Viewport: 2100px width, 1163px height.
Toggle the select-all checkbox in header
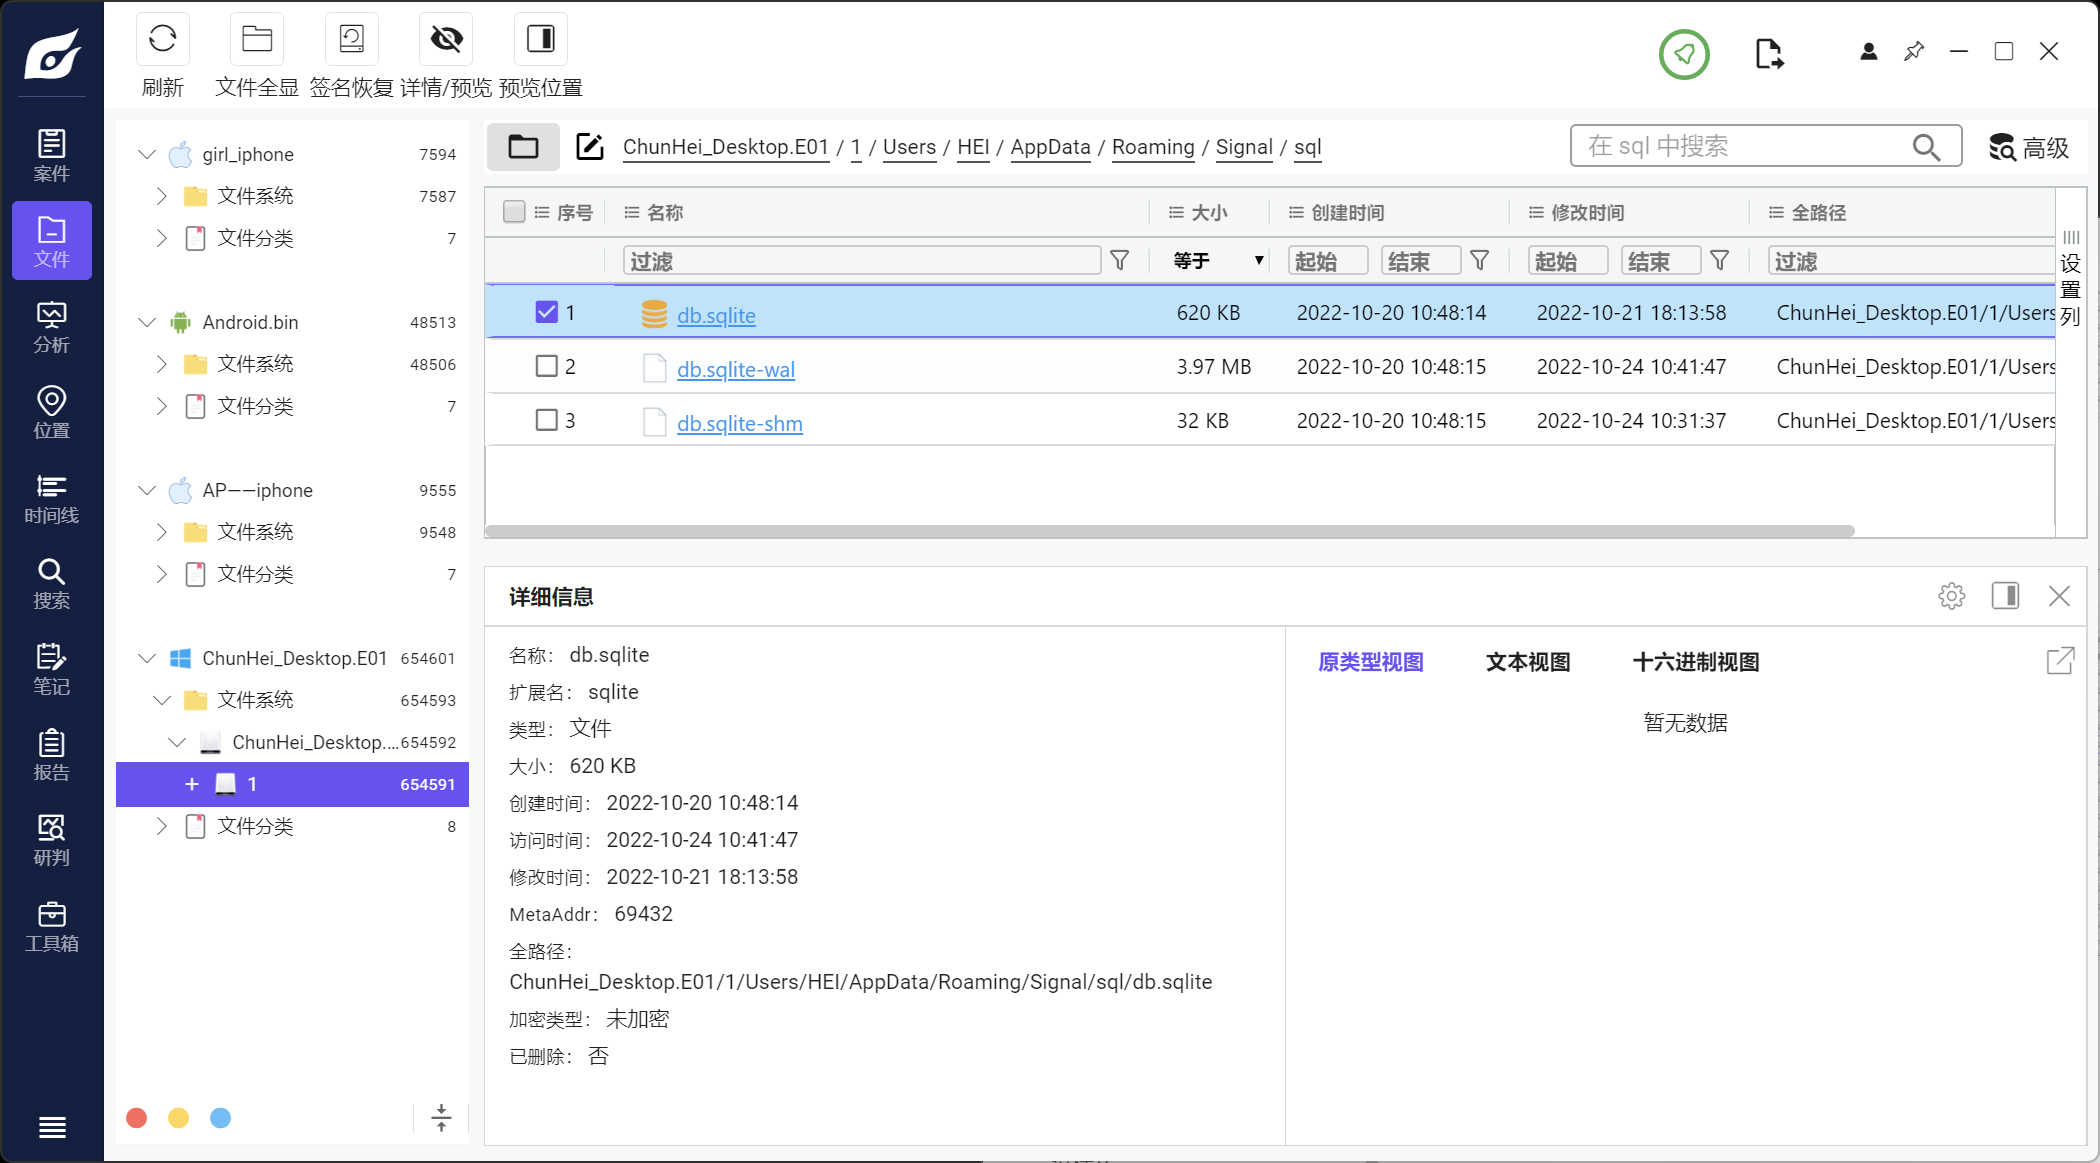click(x=514, y=211)
